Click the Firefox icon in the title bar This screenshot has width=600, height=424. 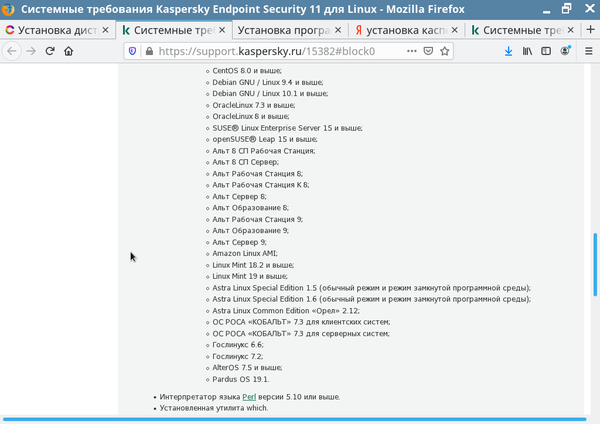tap(8, 9)
